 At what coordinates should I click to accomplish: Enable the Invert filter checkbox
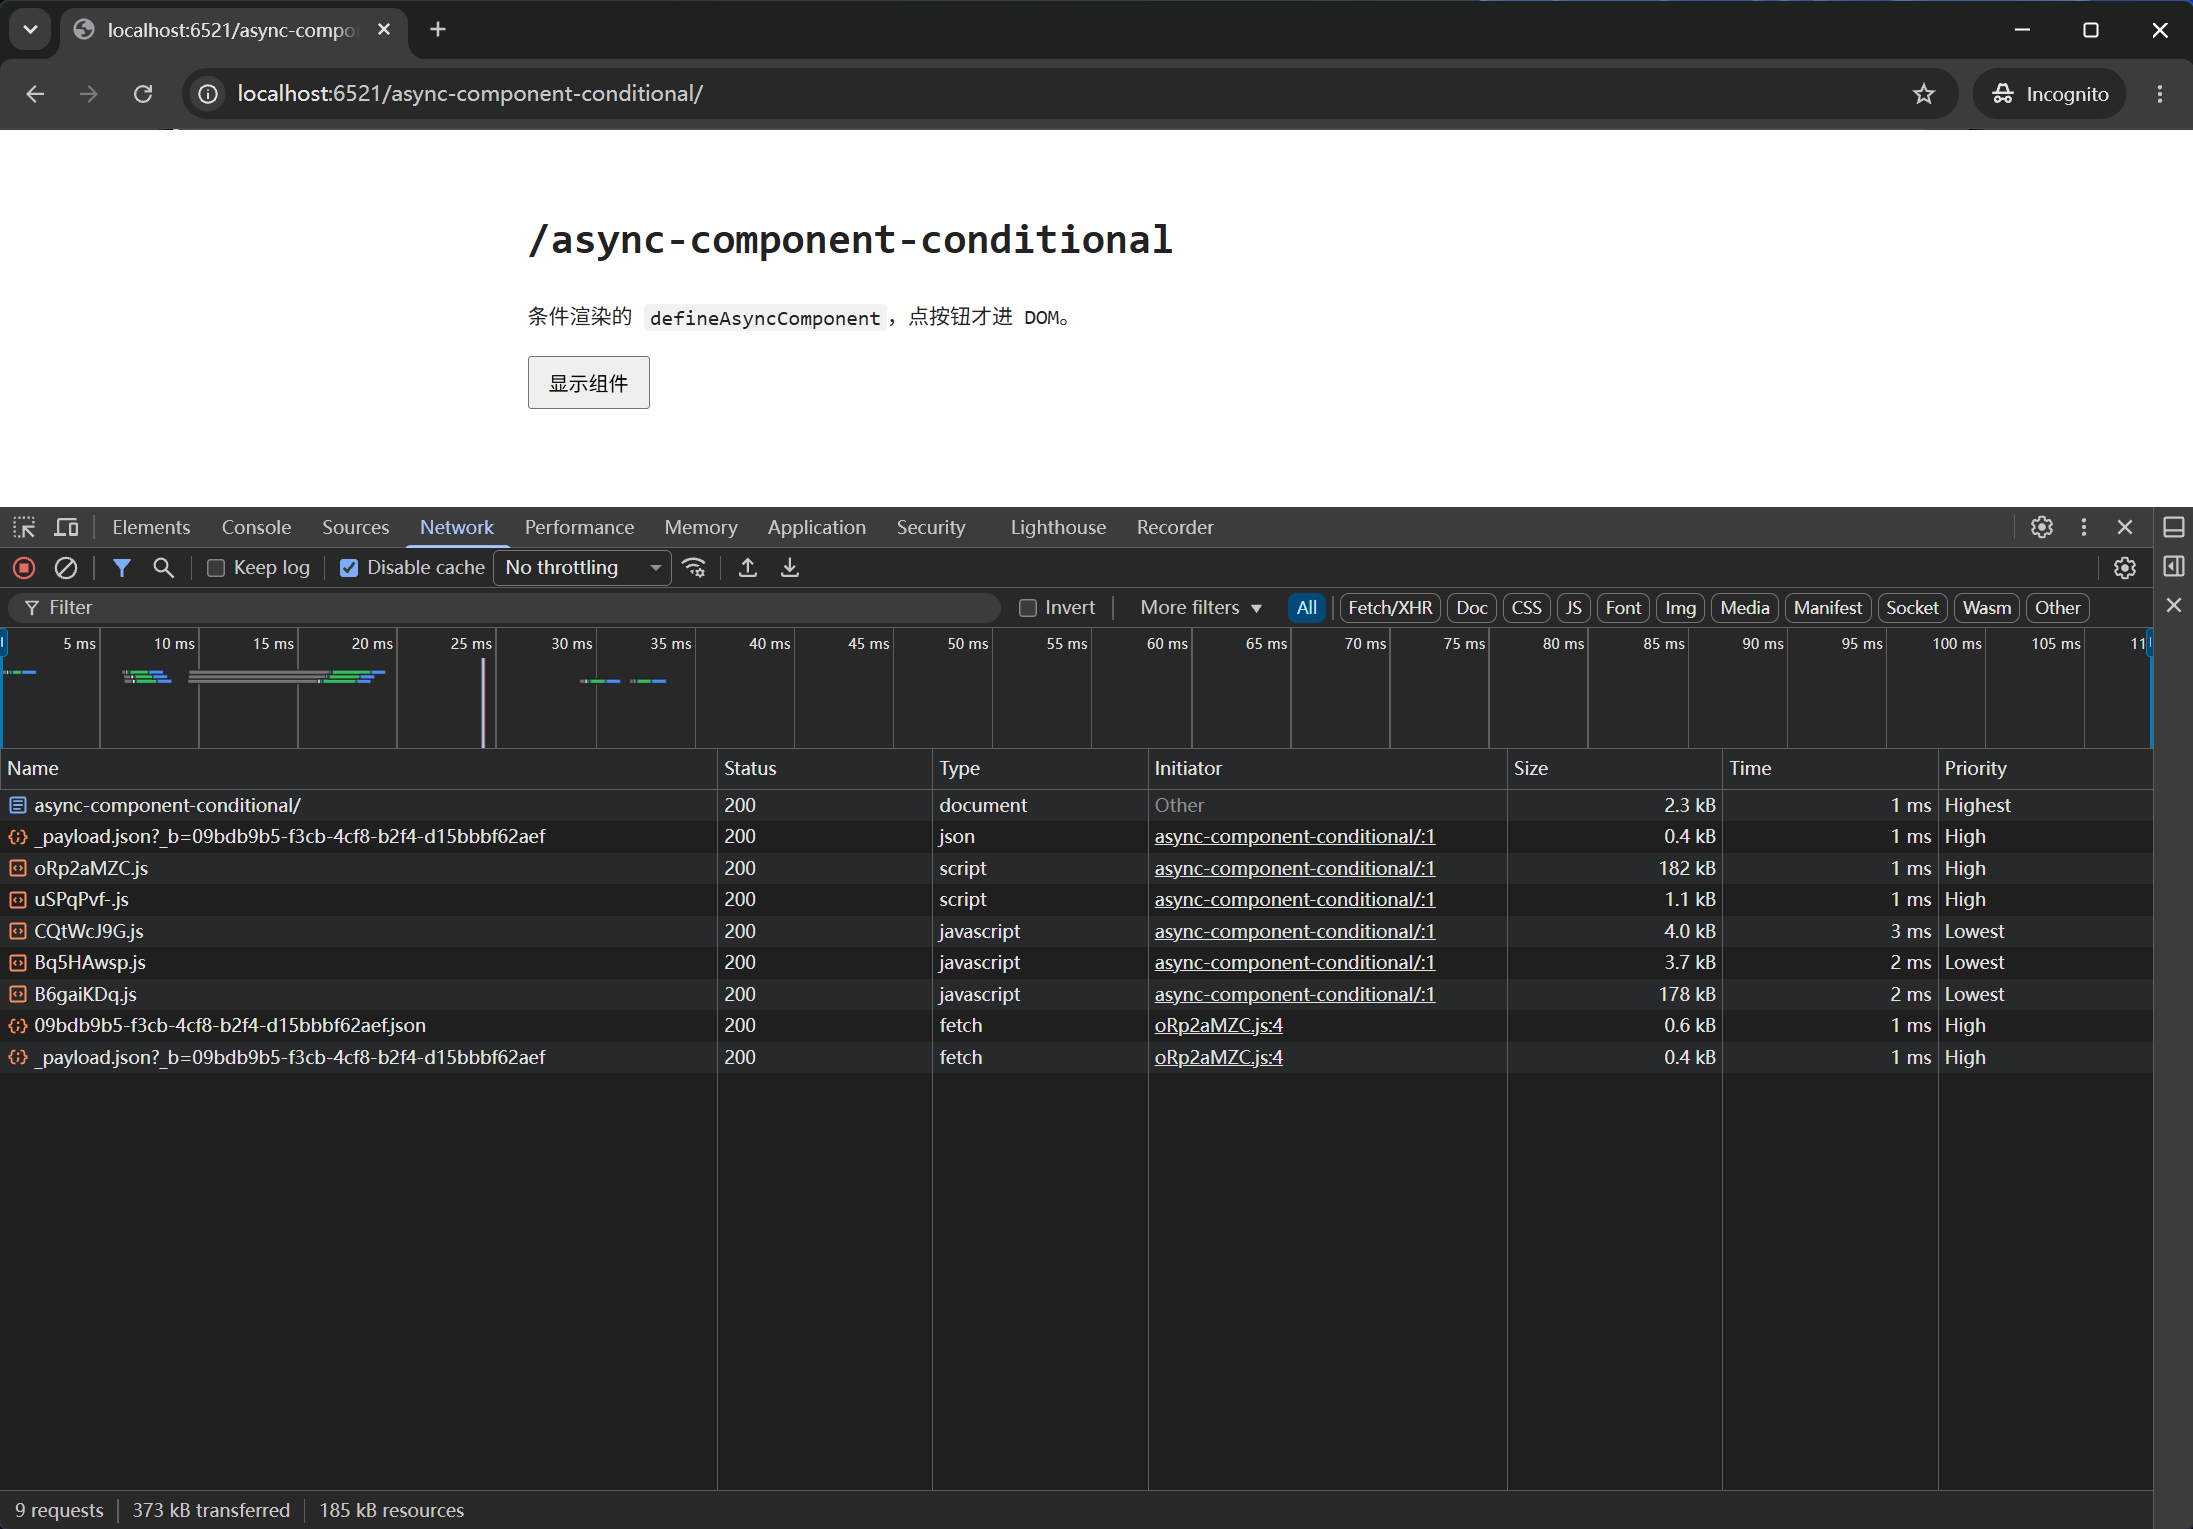[x=1028, y=608]
